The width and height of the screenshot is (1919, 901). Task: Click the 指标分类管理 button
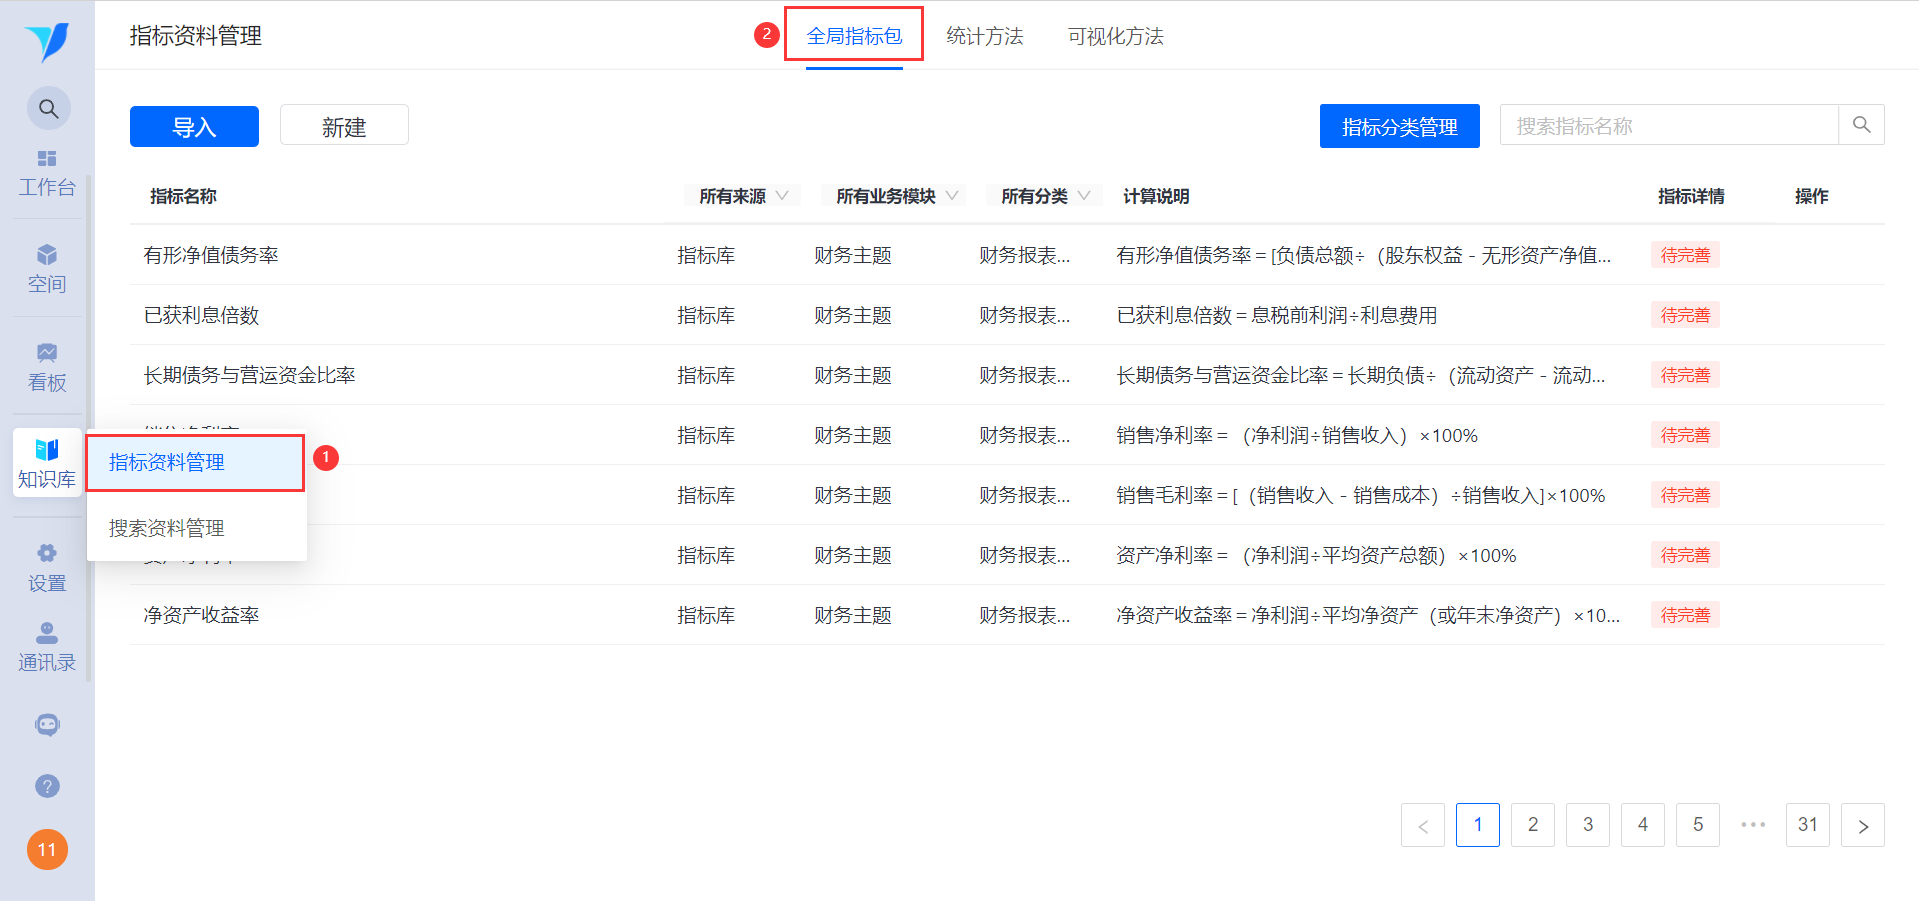click(x=1399, y=126)
